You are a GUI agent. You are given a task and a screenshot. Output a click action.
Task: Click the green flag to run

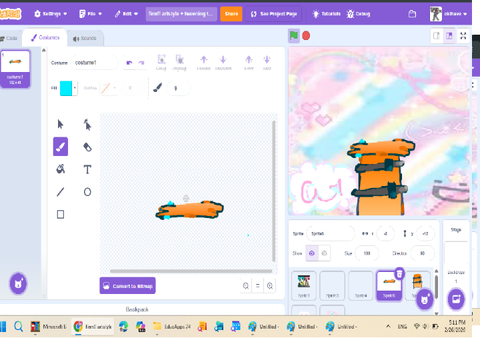tap(294, 35)
